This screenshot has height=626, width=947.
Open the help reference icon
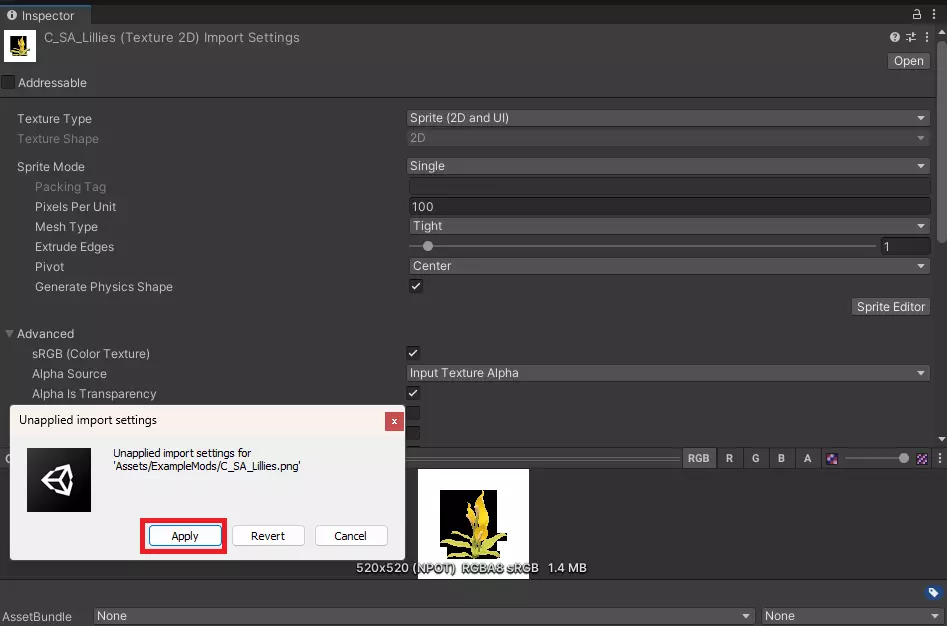[x=894, y=37]
